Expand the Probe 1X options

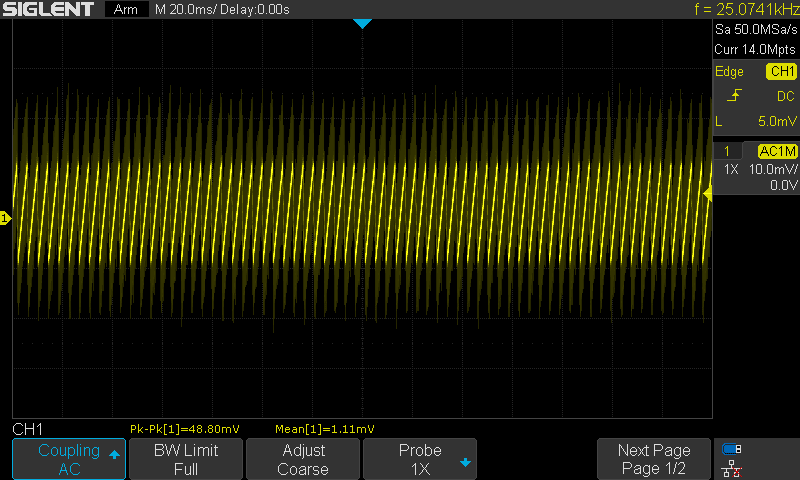(419, 459)
